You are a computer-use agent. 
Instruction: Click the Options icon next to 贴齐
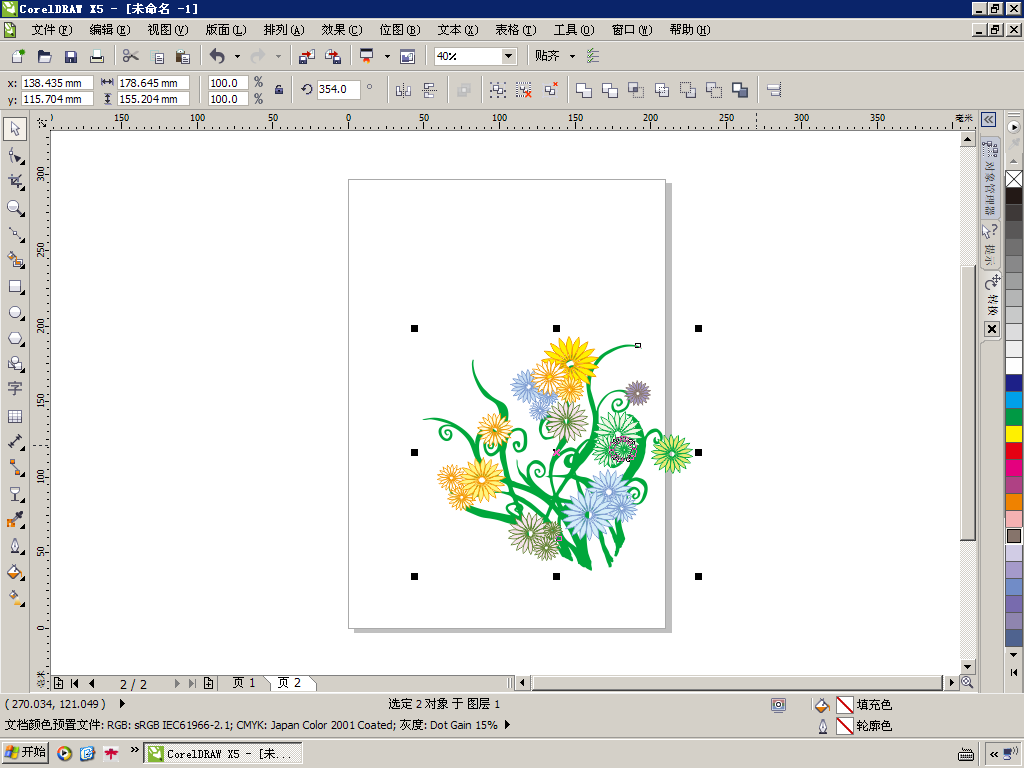[x=593, y=56]
